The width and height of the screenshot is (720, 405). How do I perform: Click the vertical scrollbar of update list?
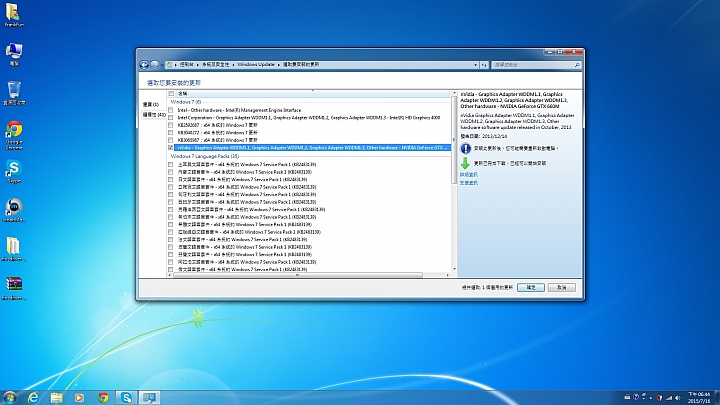[454, 140]
